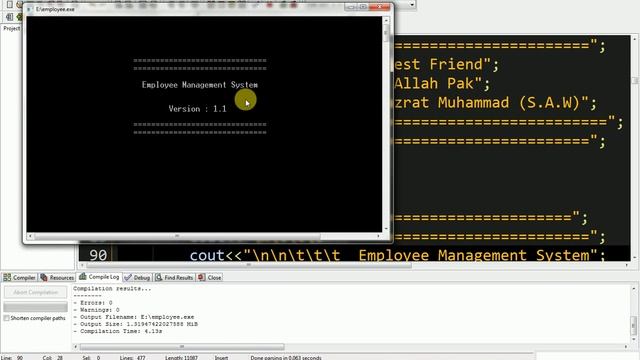640x360 pixels.
Task: Click 'Lines: 477' in status bar
Action: coord(133,358)
